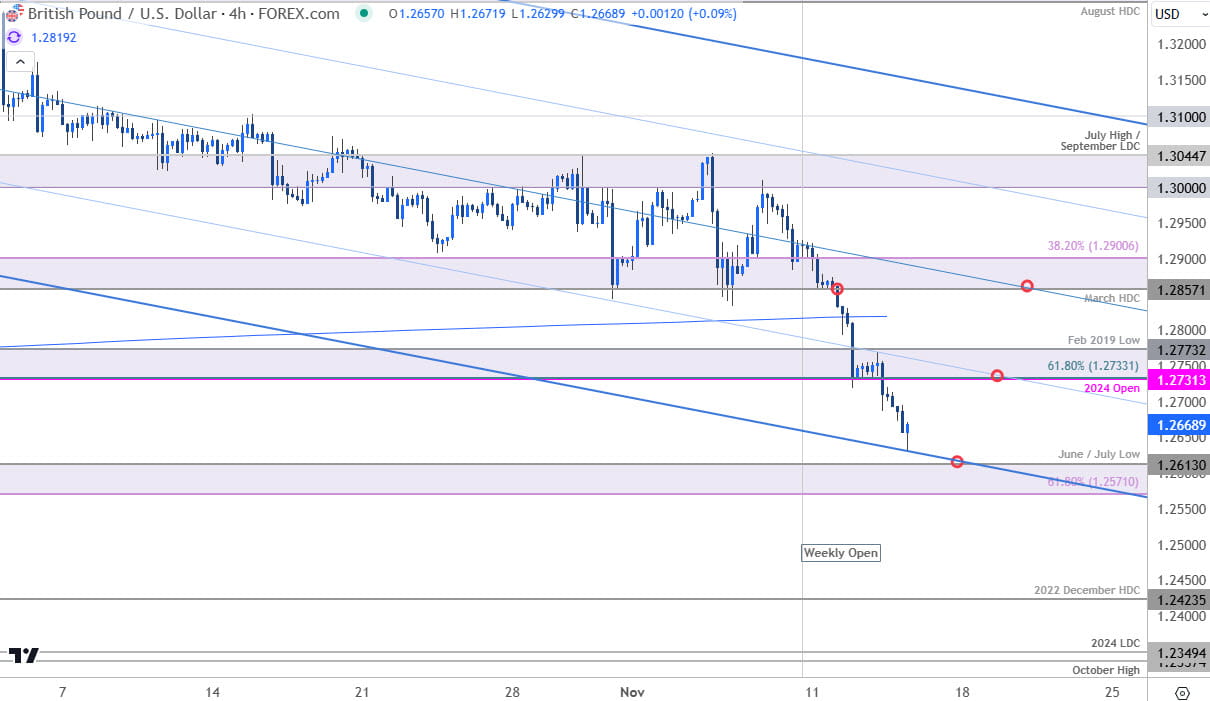The height and width of the screenshot is (701, 1210).
Task: Click the circular auto-refresh icon beside 1.28192
Action: click(13, 36)
